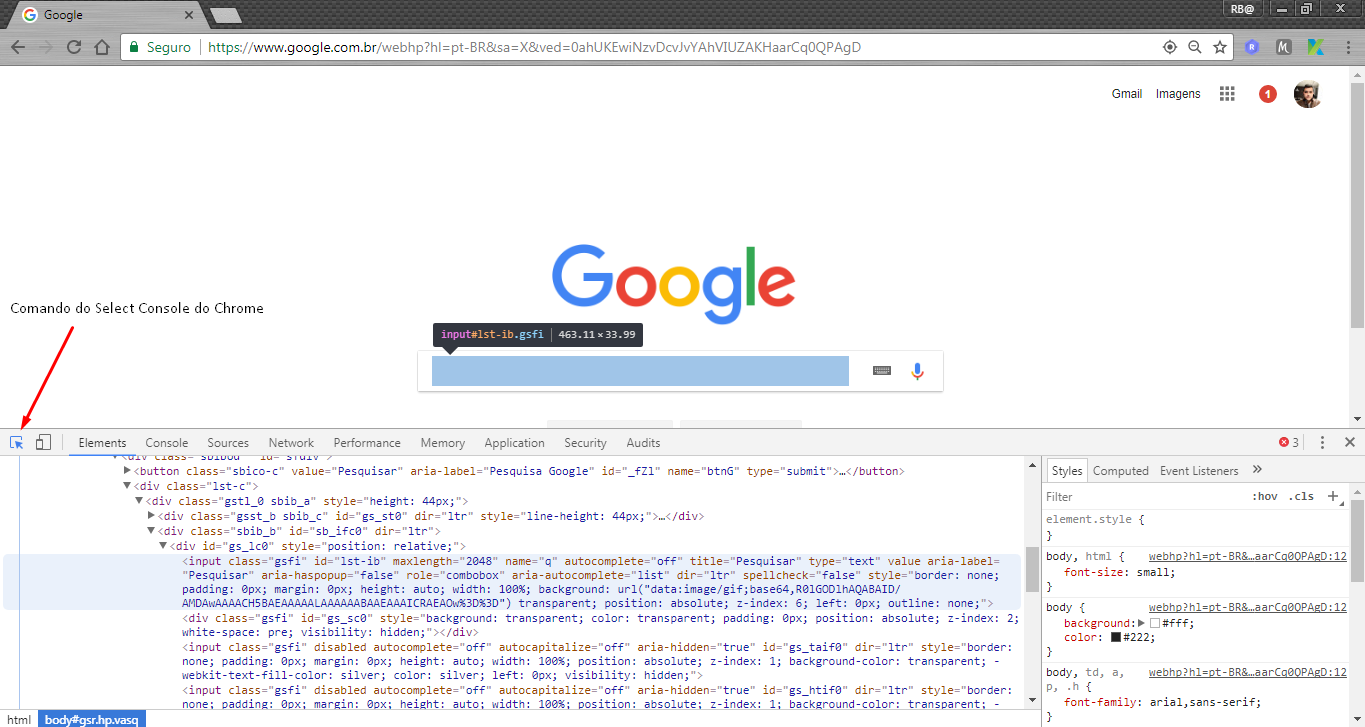Viewport: 1365px width, 727px height.
Task: Open the Network tab
Action: [x=291, y=443]
